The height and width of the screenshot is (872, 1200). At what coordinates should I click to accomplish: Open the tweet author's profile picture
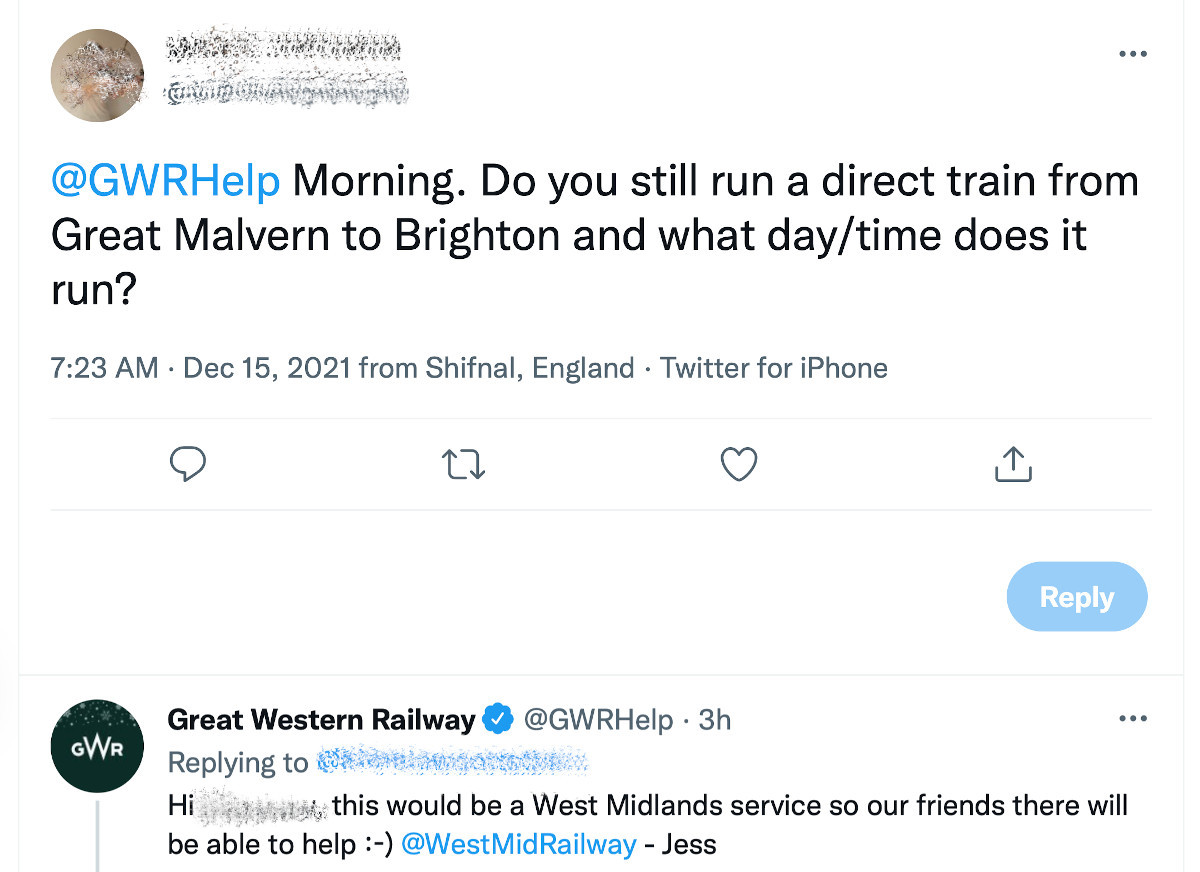point(98,76)
